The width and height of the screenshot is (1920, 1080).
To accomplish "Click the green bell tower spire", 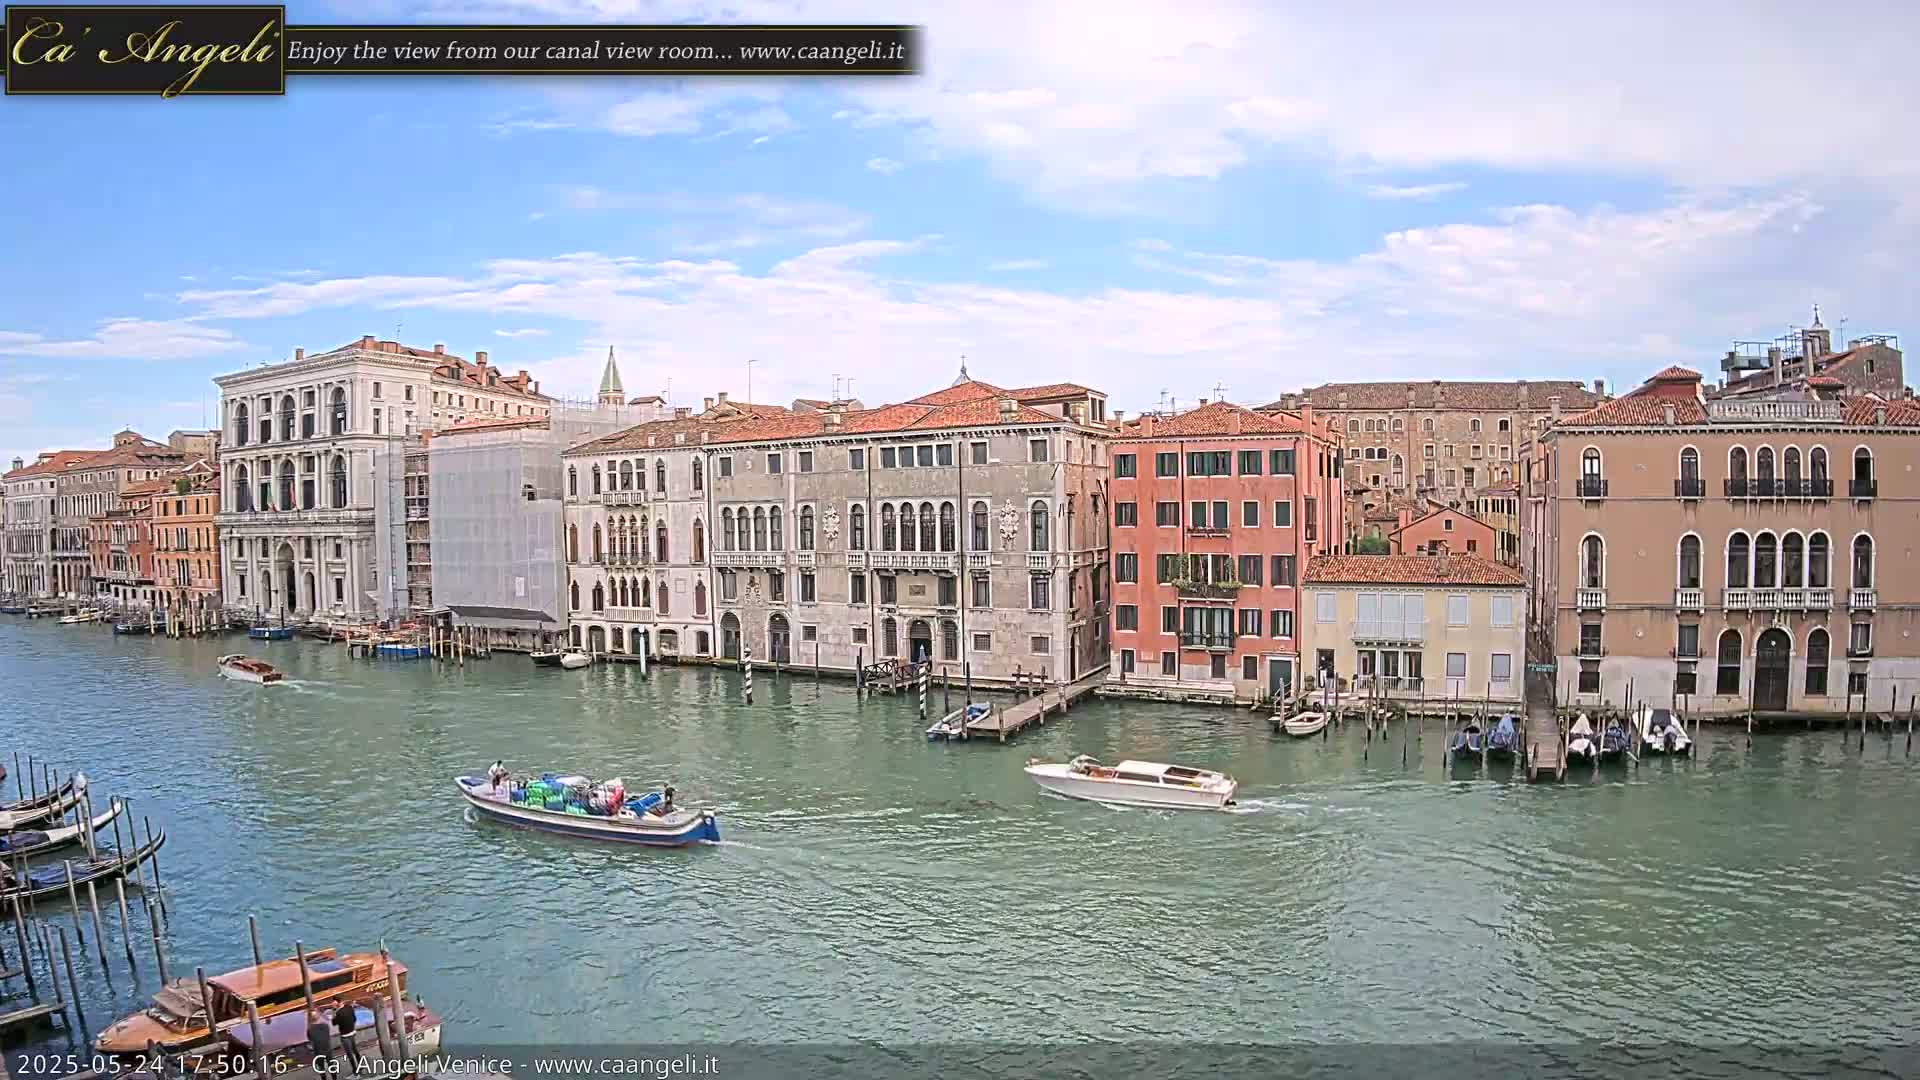I will pos(610,374).
